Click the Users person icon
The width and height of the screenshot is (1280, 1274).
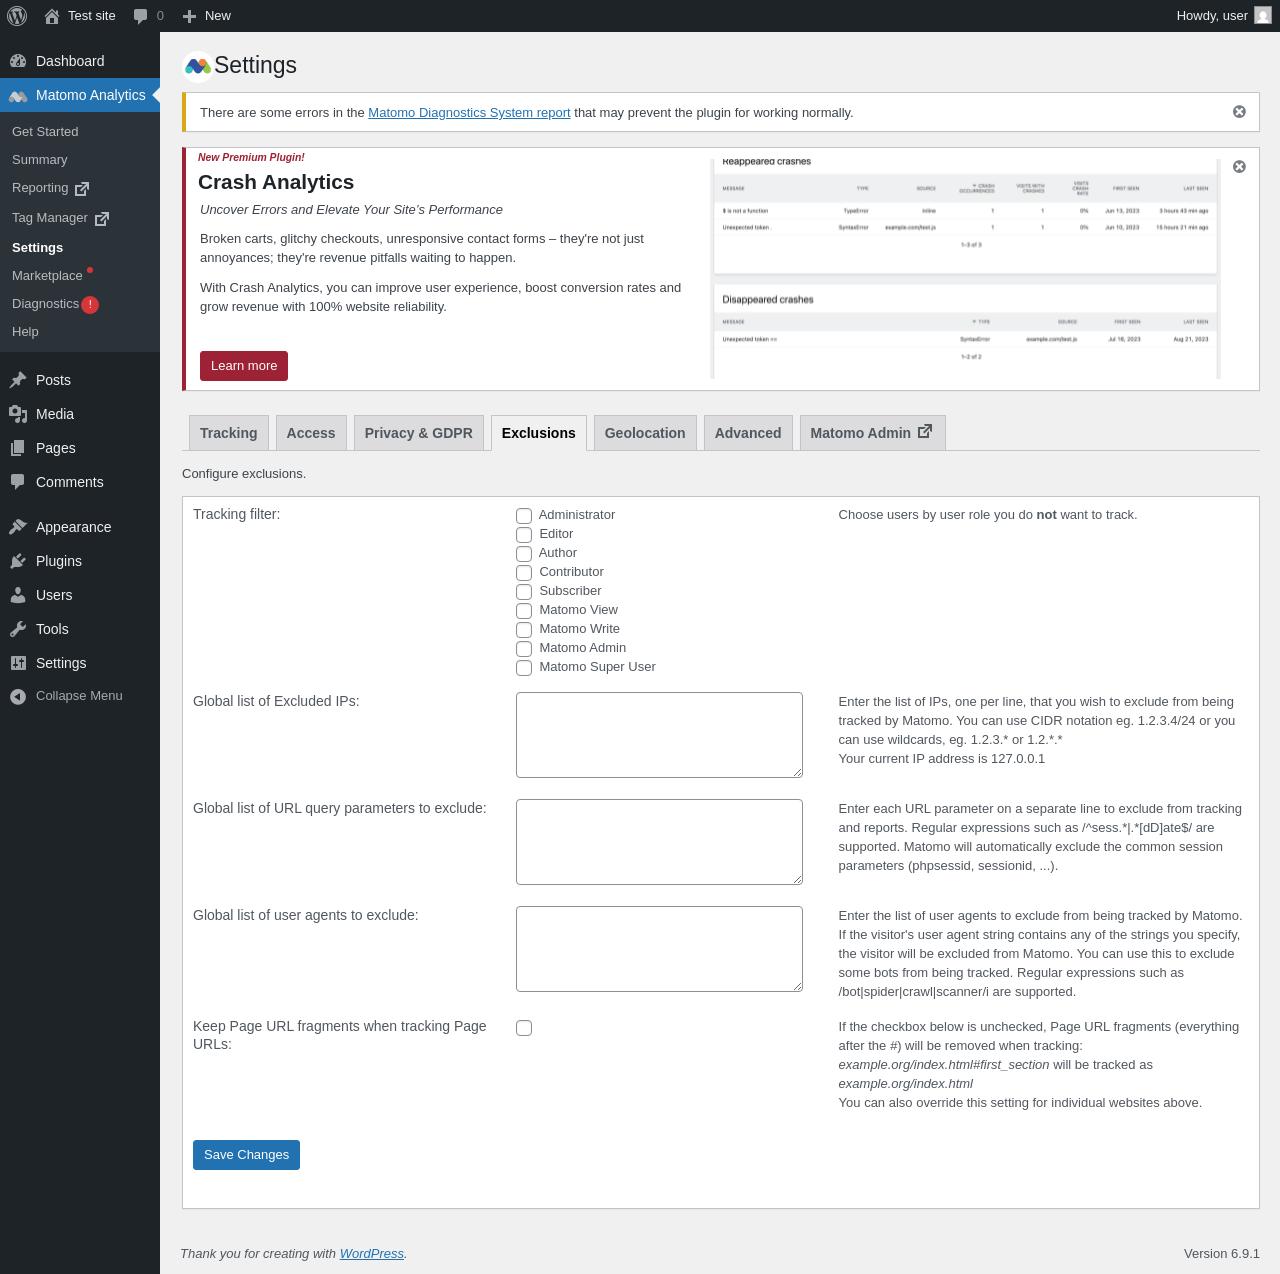(18, 595)
